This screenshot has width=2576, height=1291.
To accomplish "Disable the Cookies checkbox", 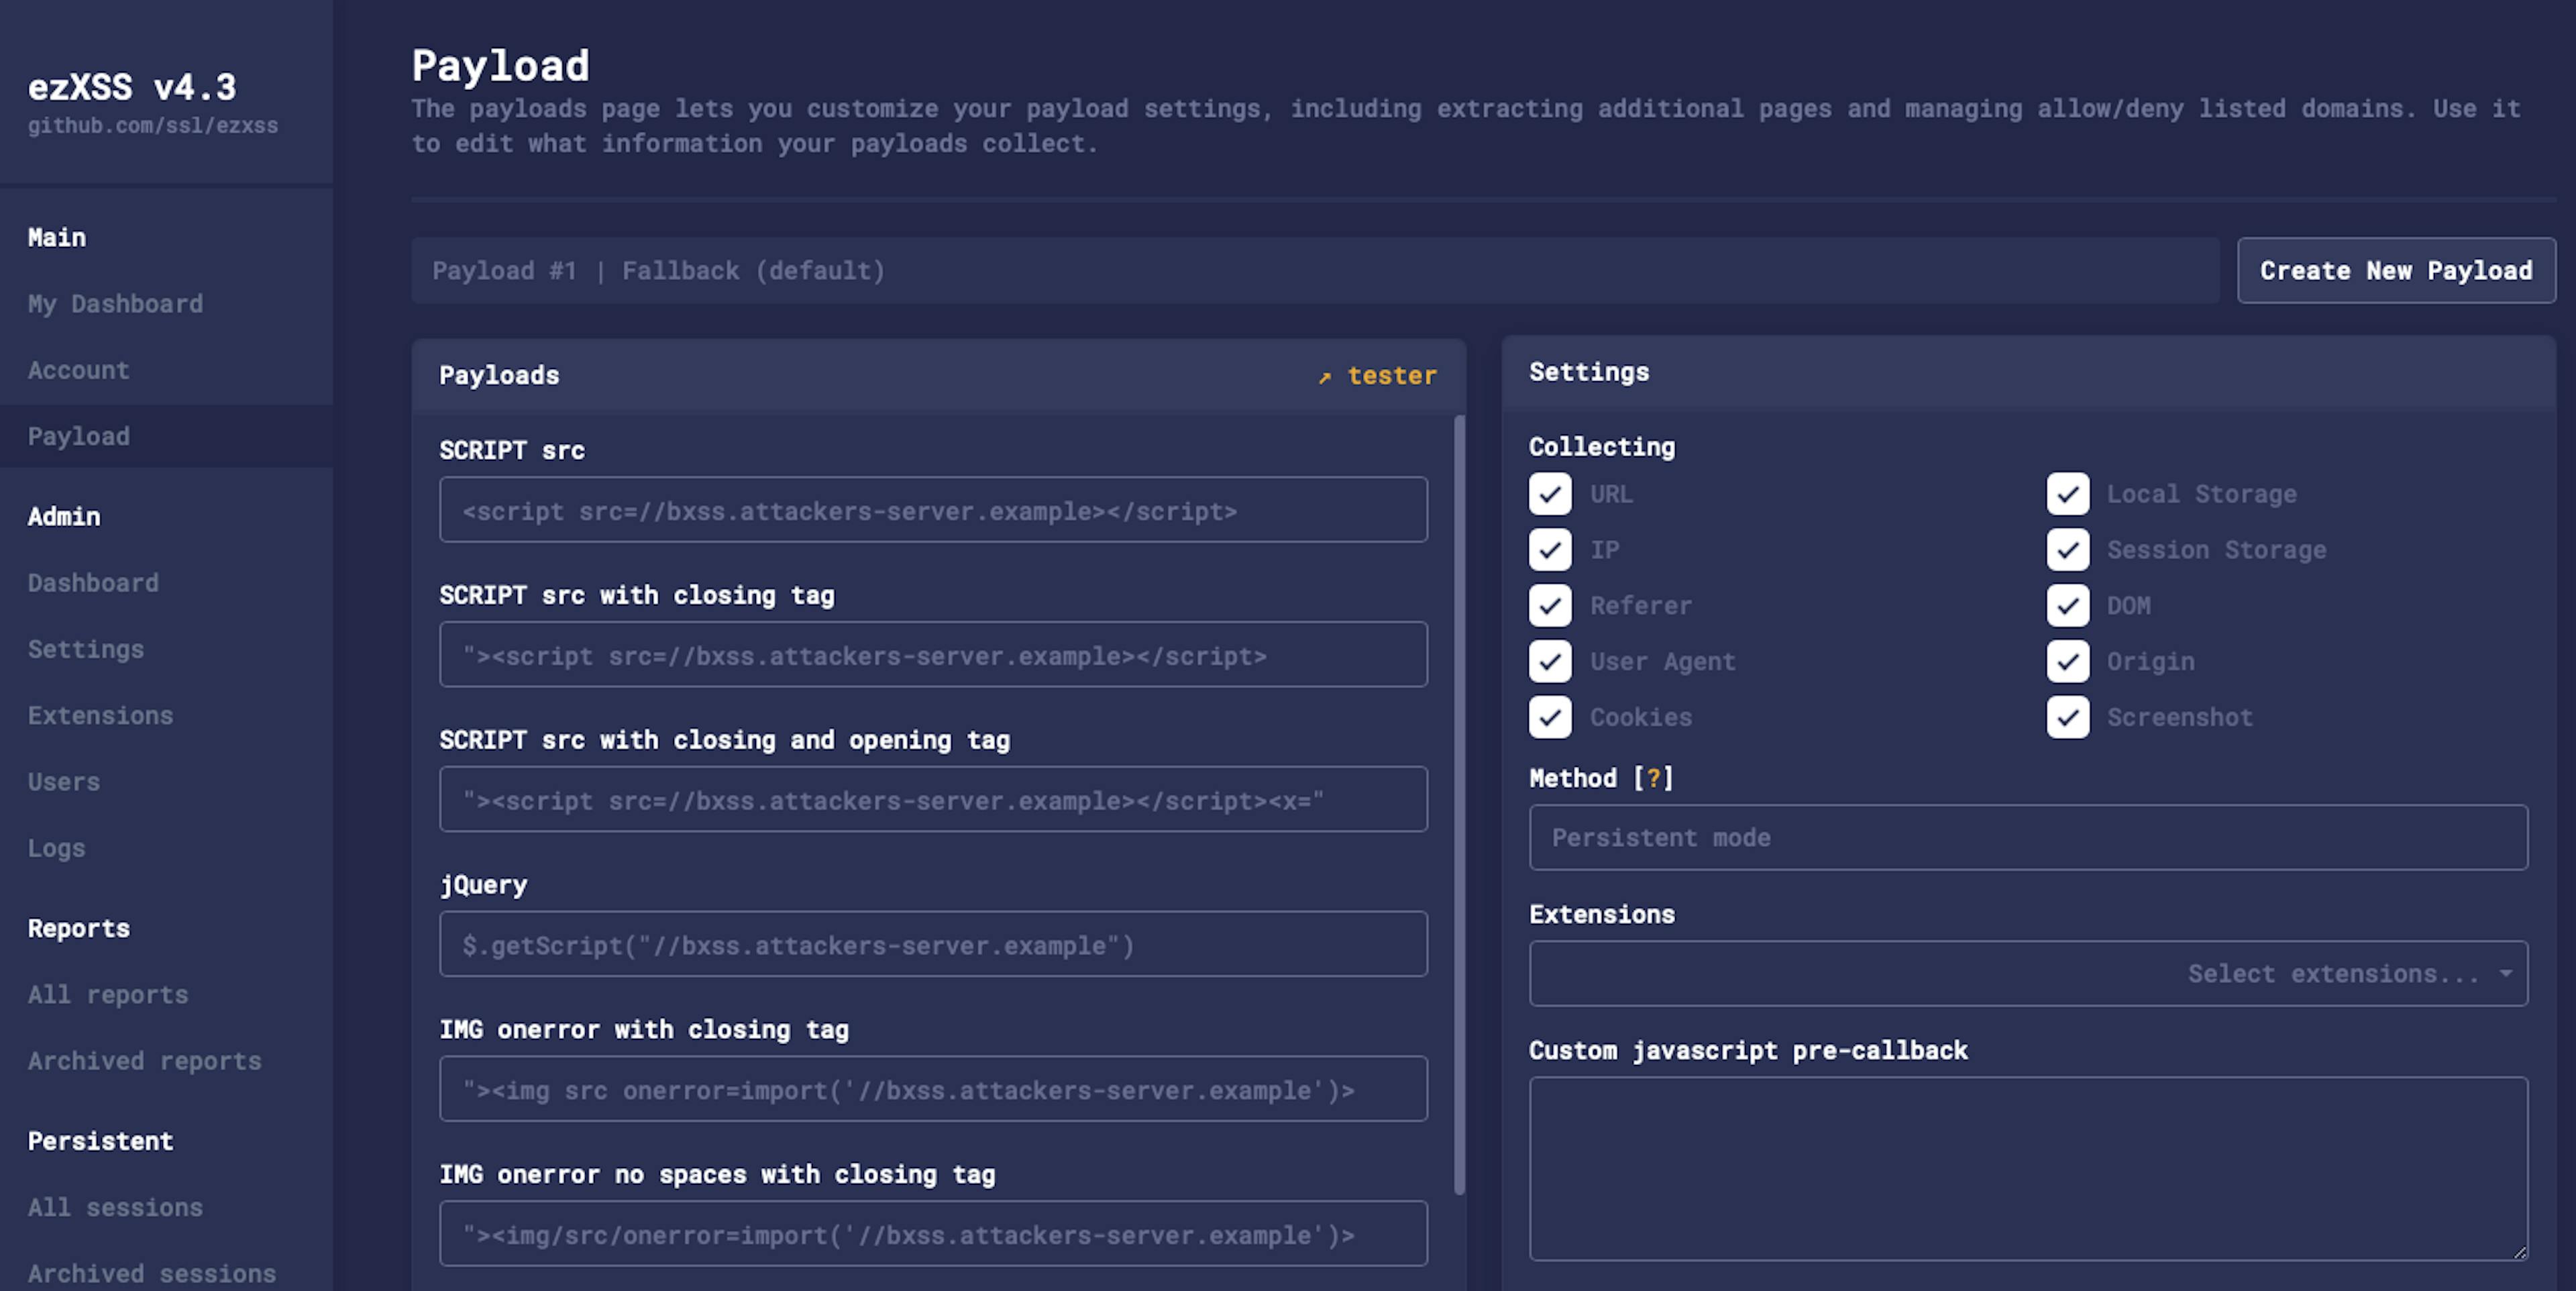I will pos(1550,717).
